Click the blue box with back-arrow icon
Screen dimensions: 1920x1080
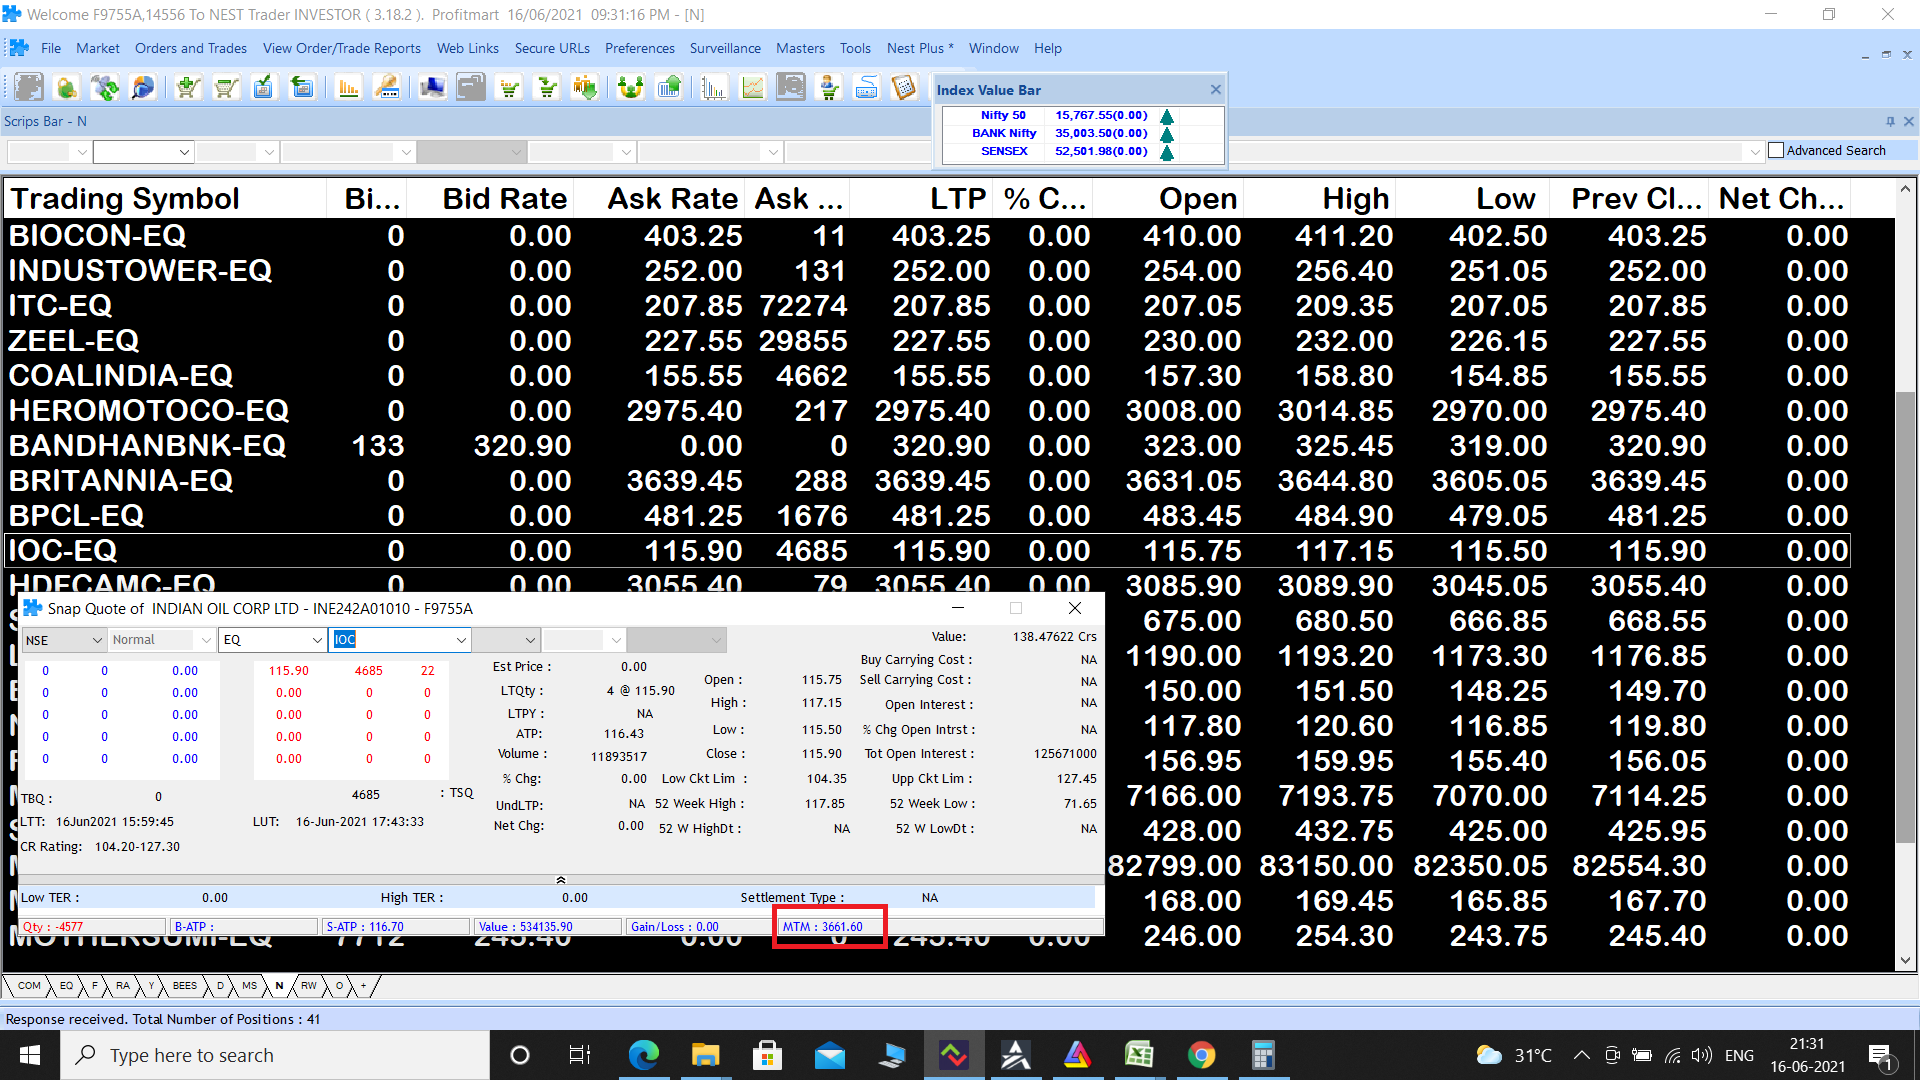click(301, 88)
